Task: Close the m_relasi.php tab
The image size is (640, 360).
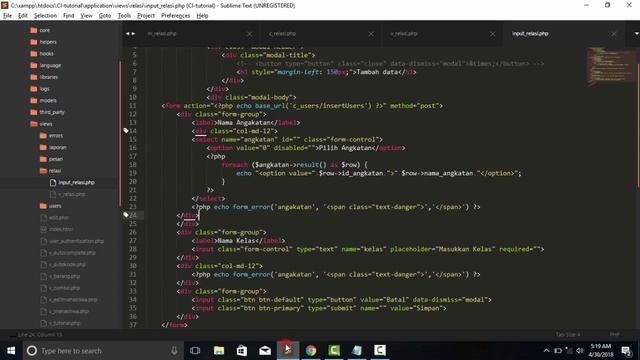Action: pyautogui.click(x=249, y=34)
